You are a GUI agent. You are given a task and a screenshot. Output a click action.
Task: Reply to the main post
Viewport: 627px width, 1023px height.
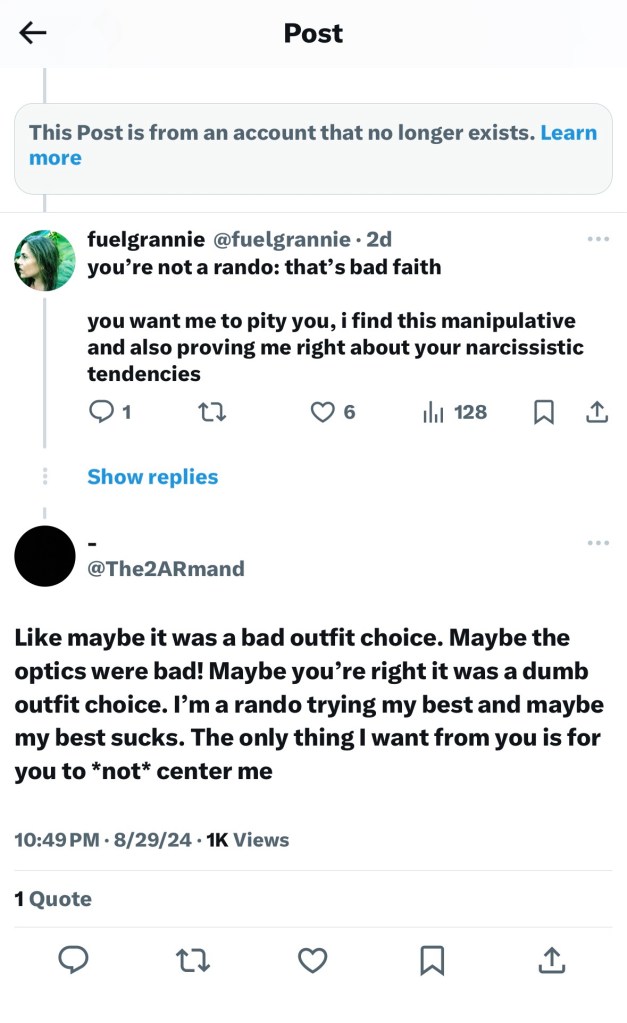point(73,960)
